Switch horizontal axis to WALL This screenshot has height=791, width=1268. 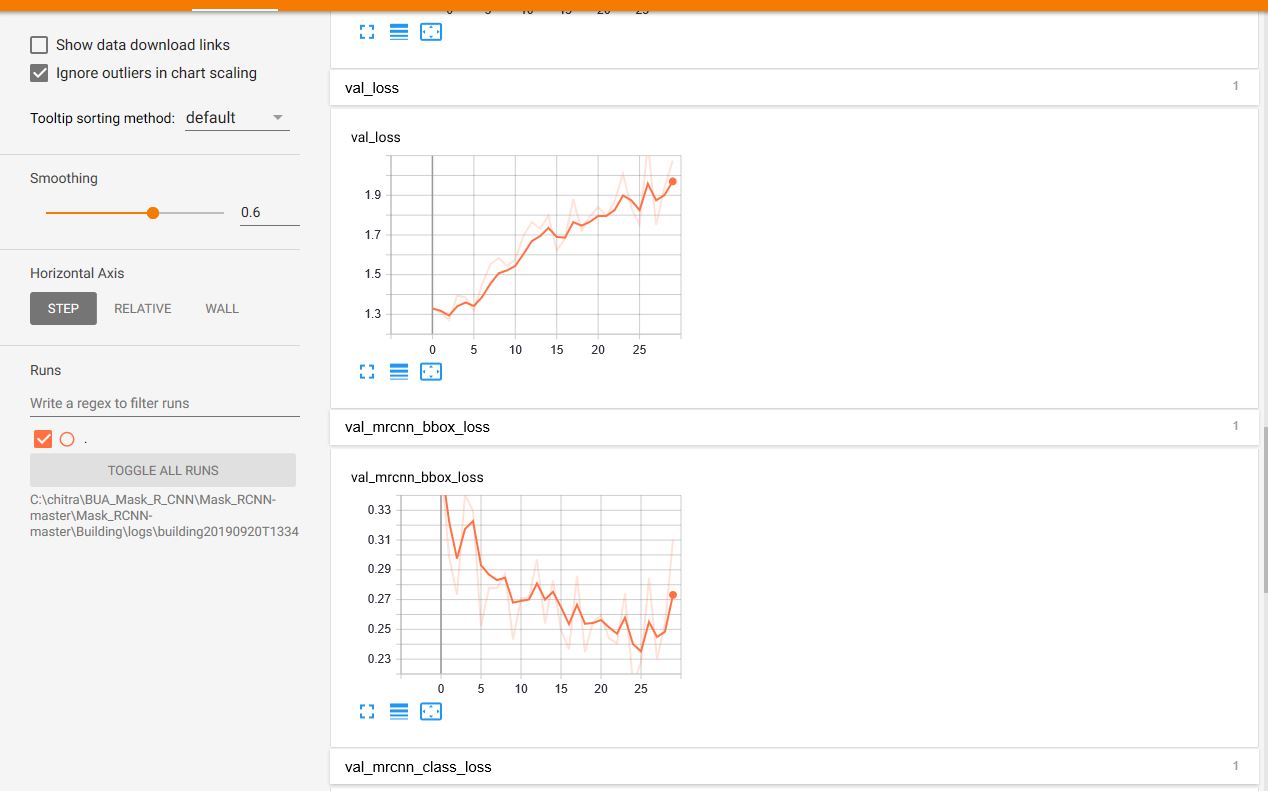[x=222, y=309]
